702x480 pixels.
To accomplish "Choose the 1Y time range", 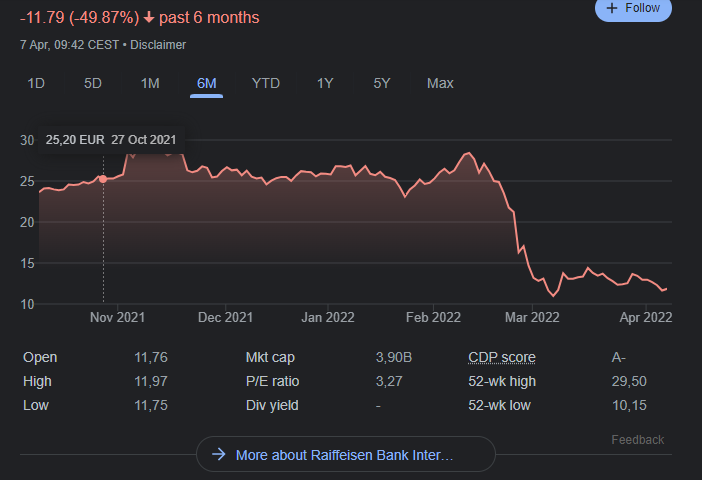I will (x=325, y=83).
